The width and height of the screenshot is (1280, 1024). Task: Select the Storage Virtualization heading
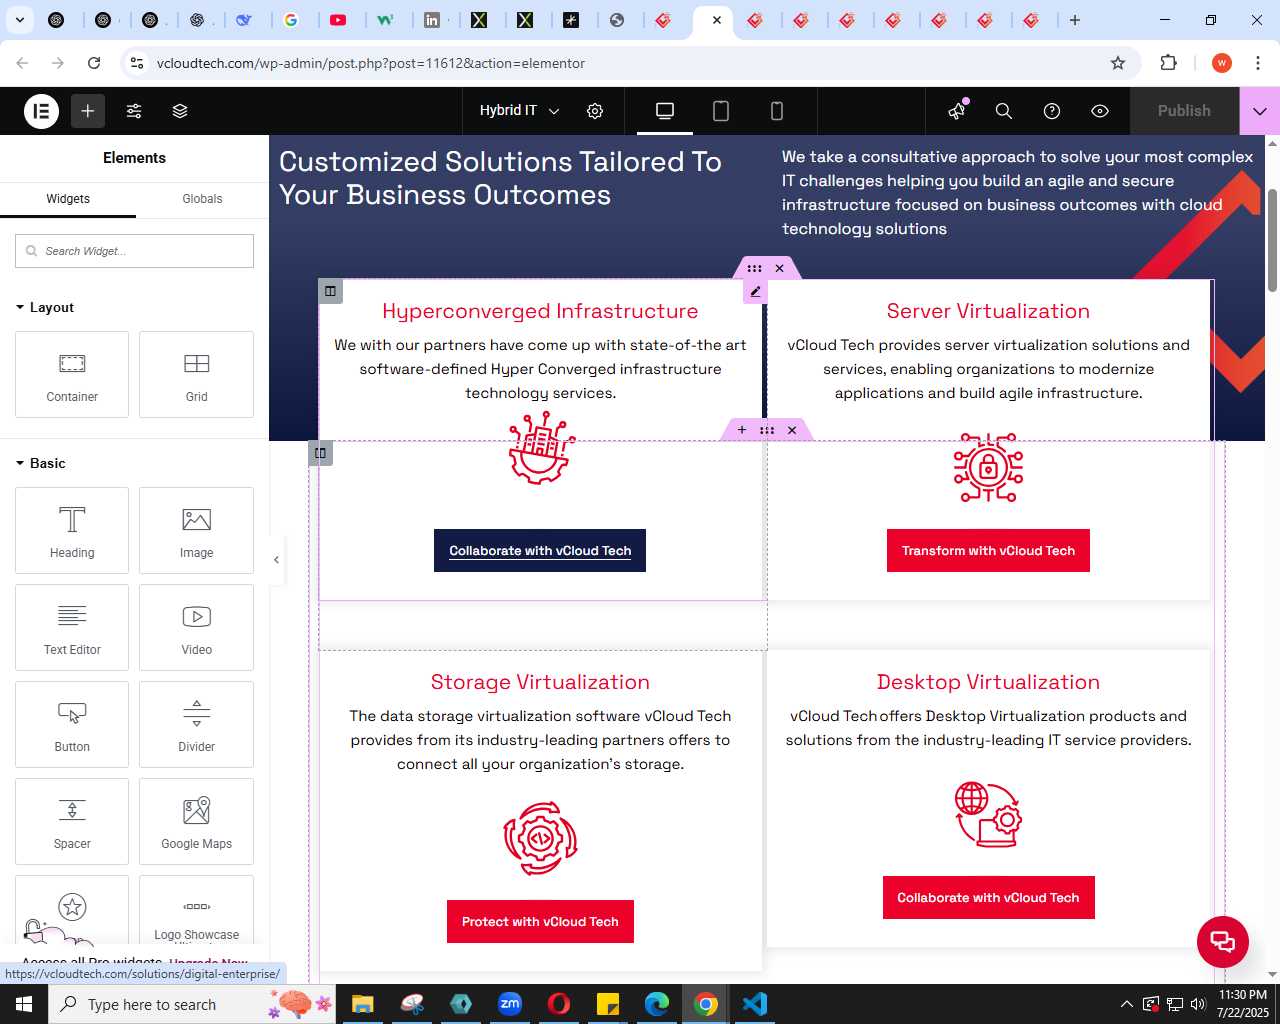pos(540,682)
